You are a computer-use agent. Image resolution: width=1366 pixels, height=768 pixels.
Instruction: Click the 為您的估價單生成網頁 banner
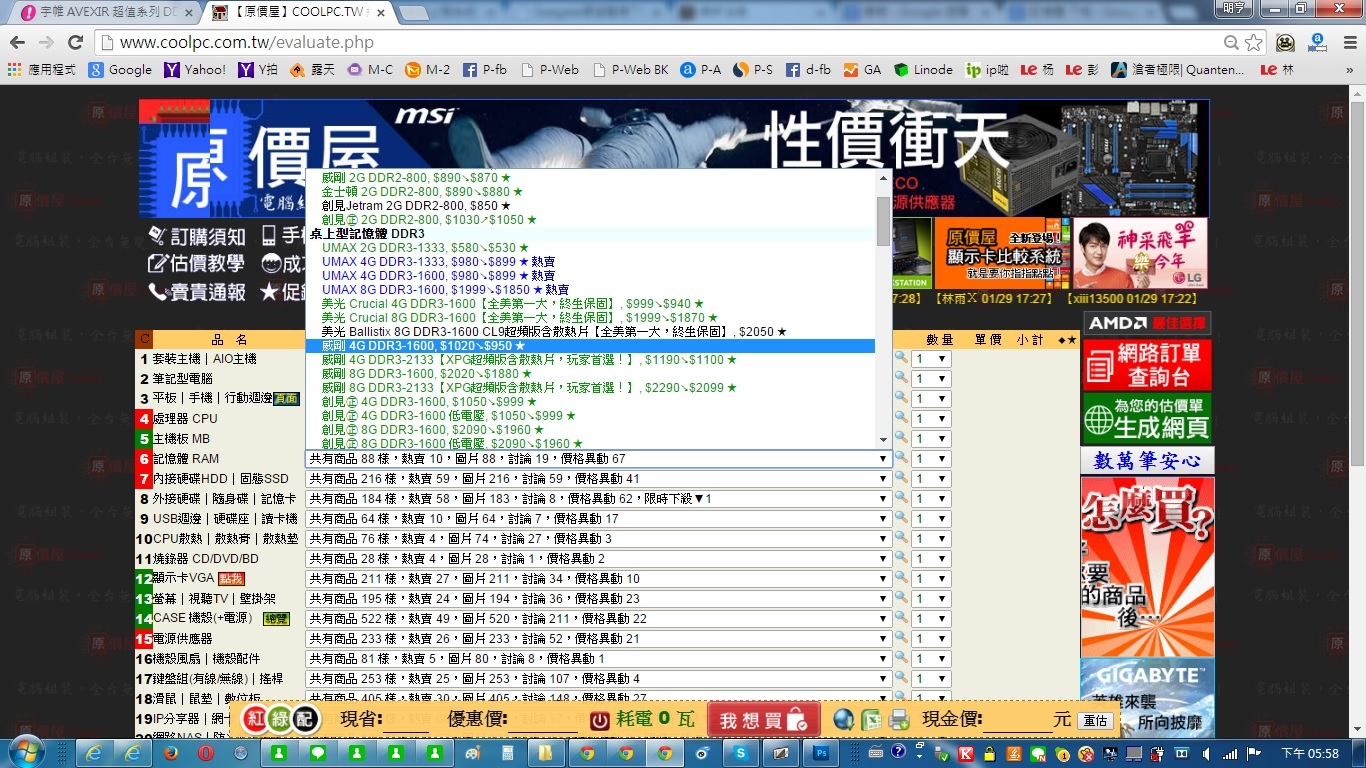[x=1147, y=419]
